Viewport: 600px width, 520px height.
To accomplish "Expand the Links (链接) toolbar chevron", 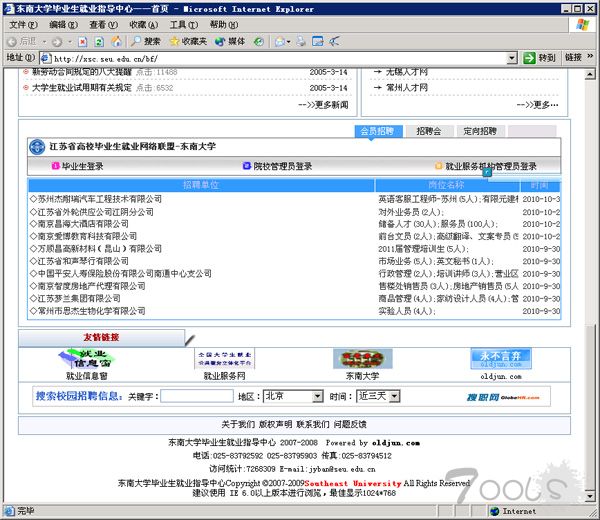I will pos(590,56).
